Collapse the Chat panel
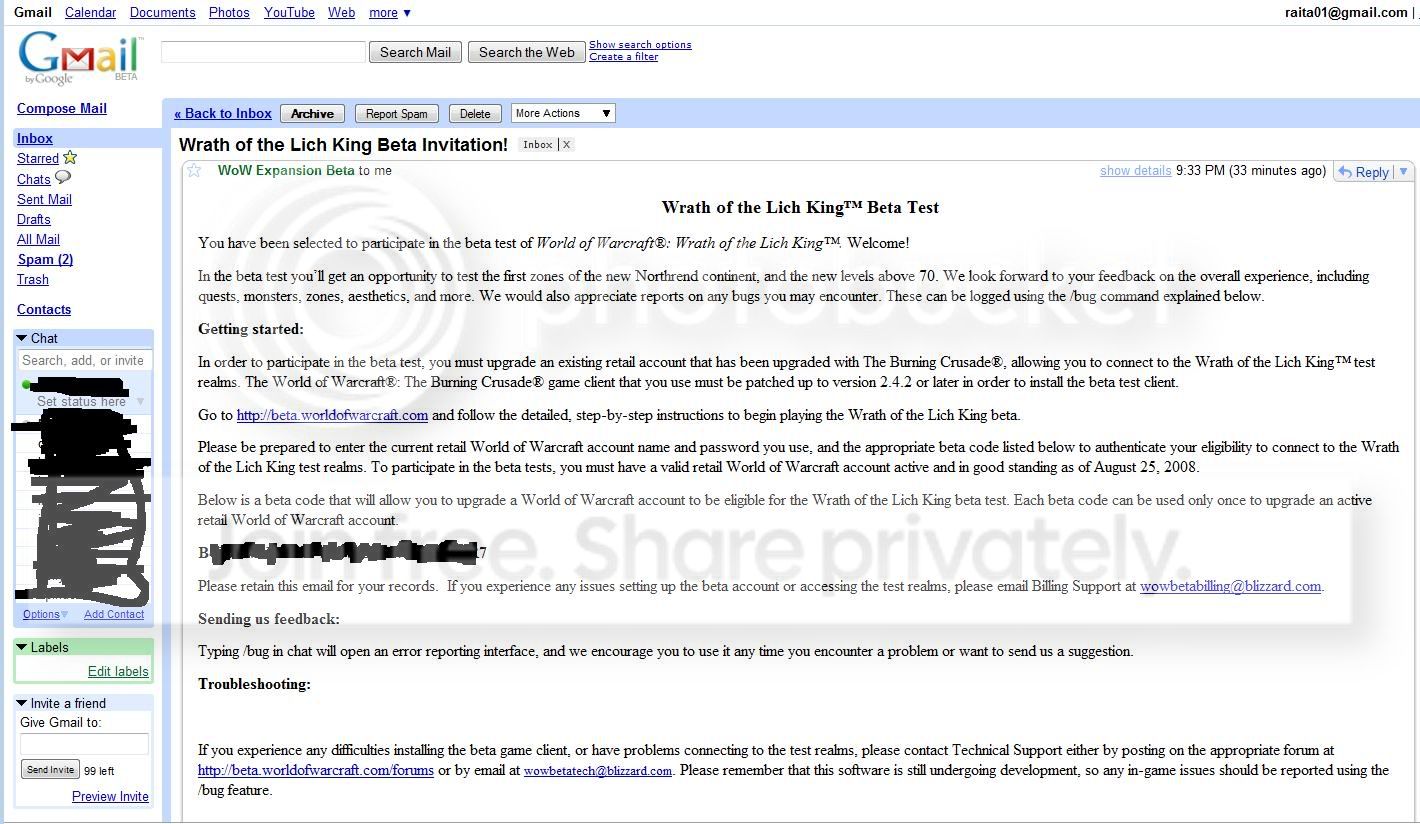The image size is (1420, 824). pyautogui.click(x=22, y=338)
